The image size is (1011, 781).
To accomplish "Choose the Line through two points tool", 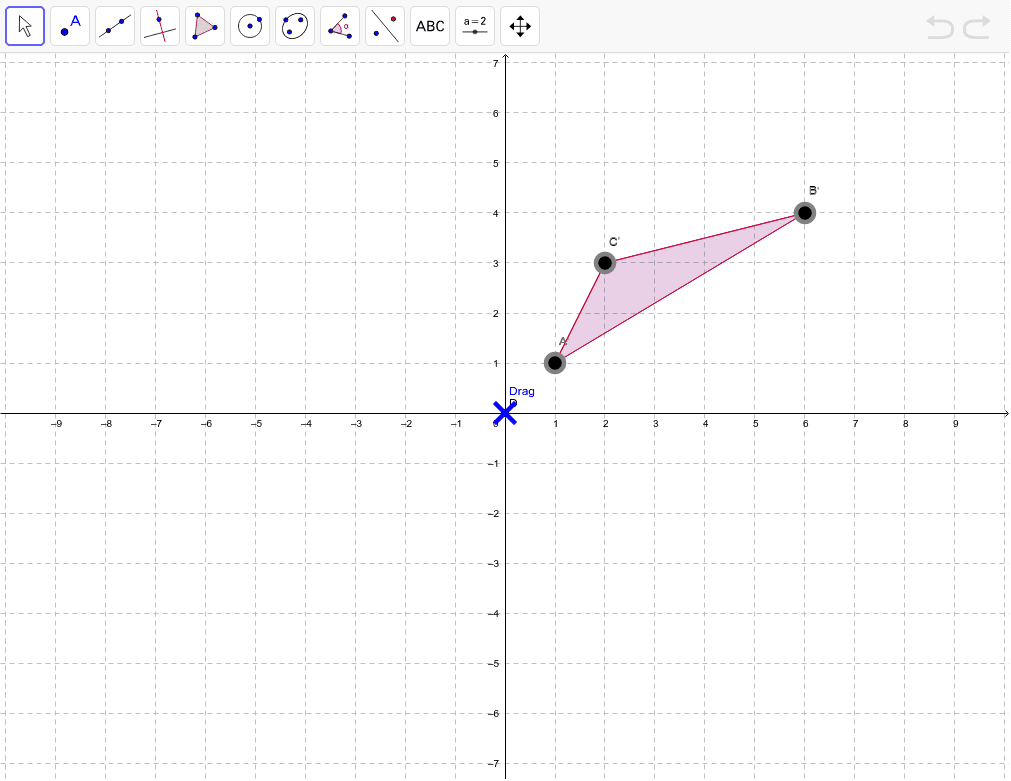I will (115, 26).
